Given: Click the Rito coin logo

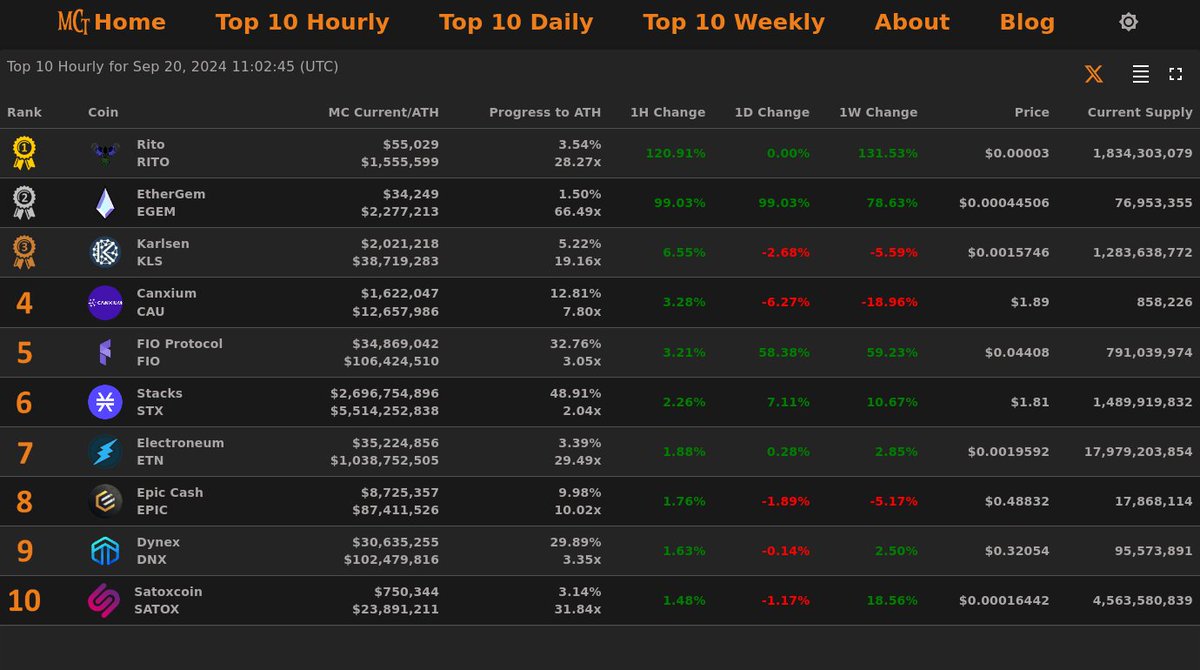Looking at the screenshot, I should pos(105,153).
